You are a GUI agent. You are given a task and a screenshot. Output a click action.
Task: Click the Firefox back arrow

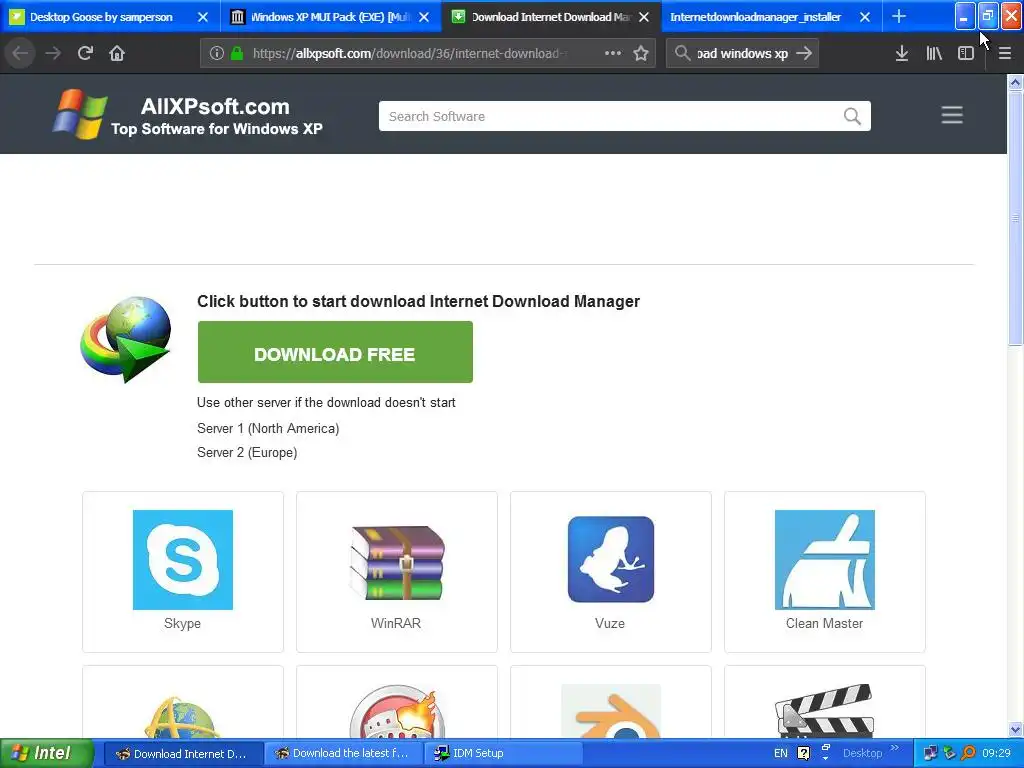(20, 53)
